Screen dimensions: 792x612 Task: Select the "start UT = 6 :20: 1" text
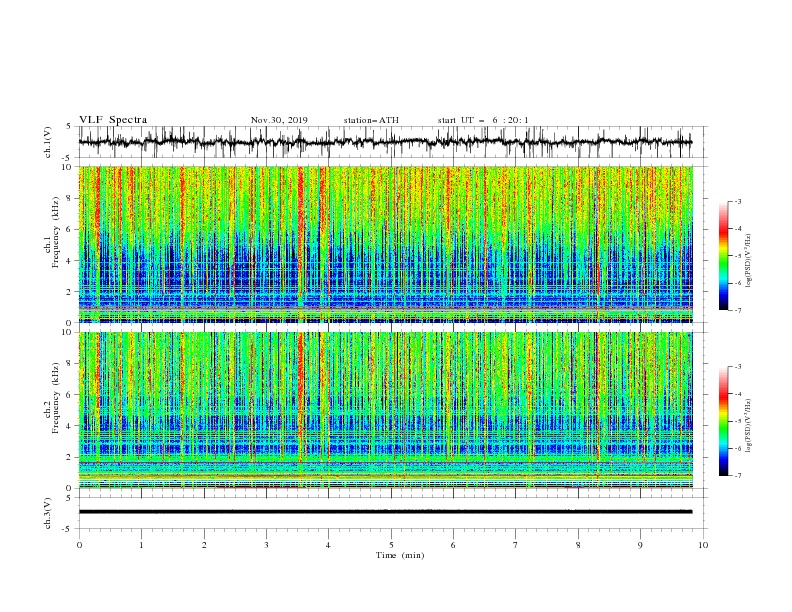[x=483, y=120]
